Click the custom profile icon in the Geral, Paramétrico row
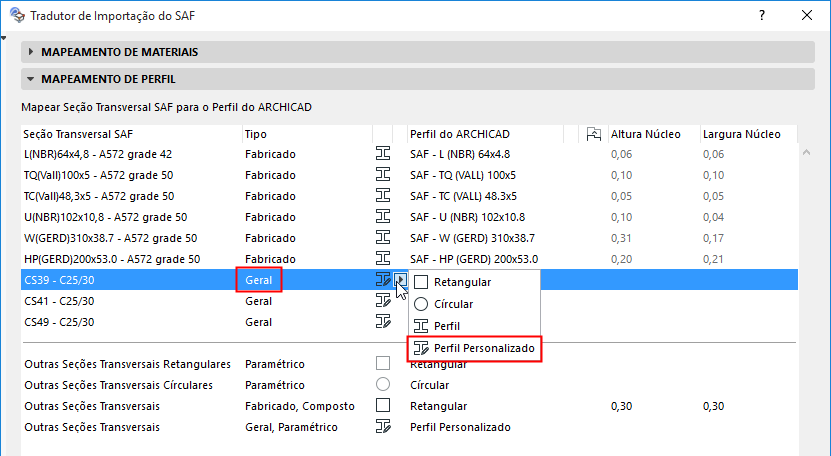 click(382, 427)
